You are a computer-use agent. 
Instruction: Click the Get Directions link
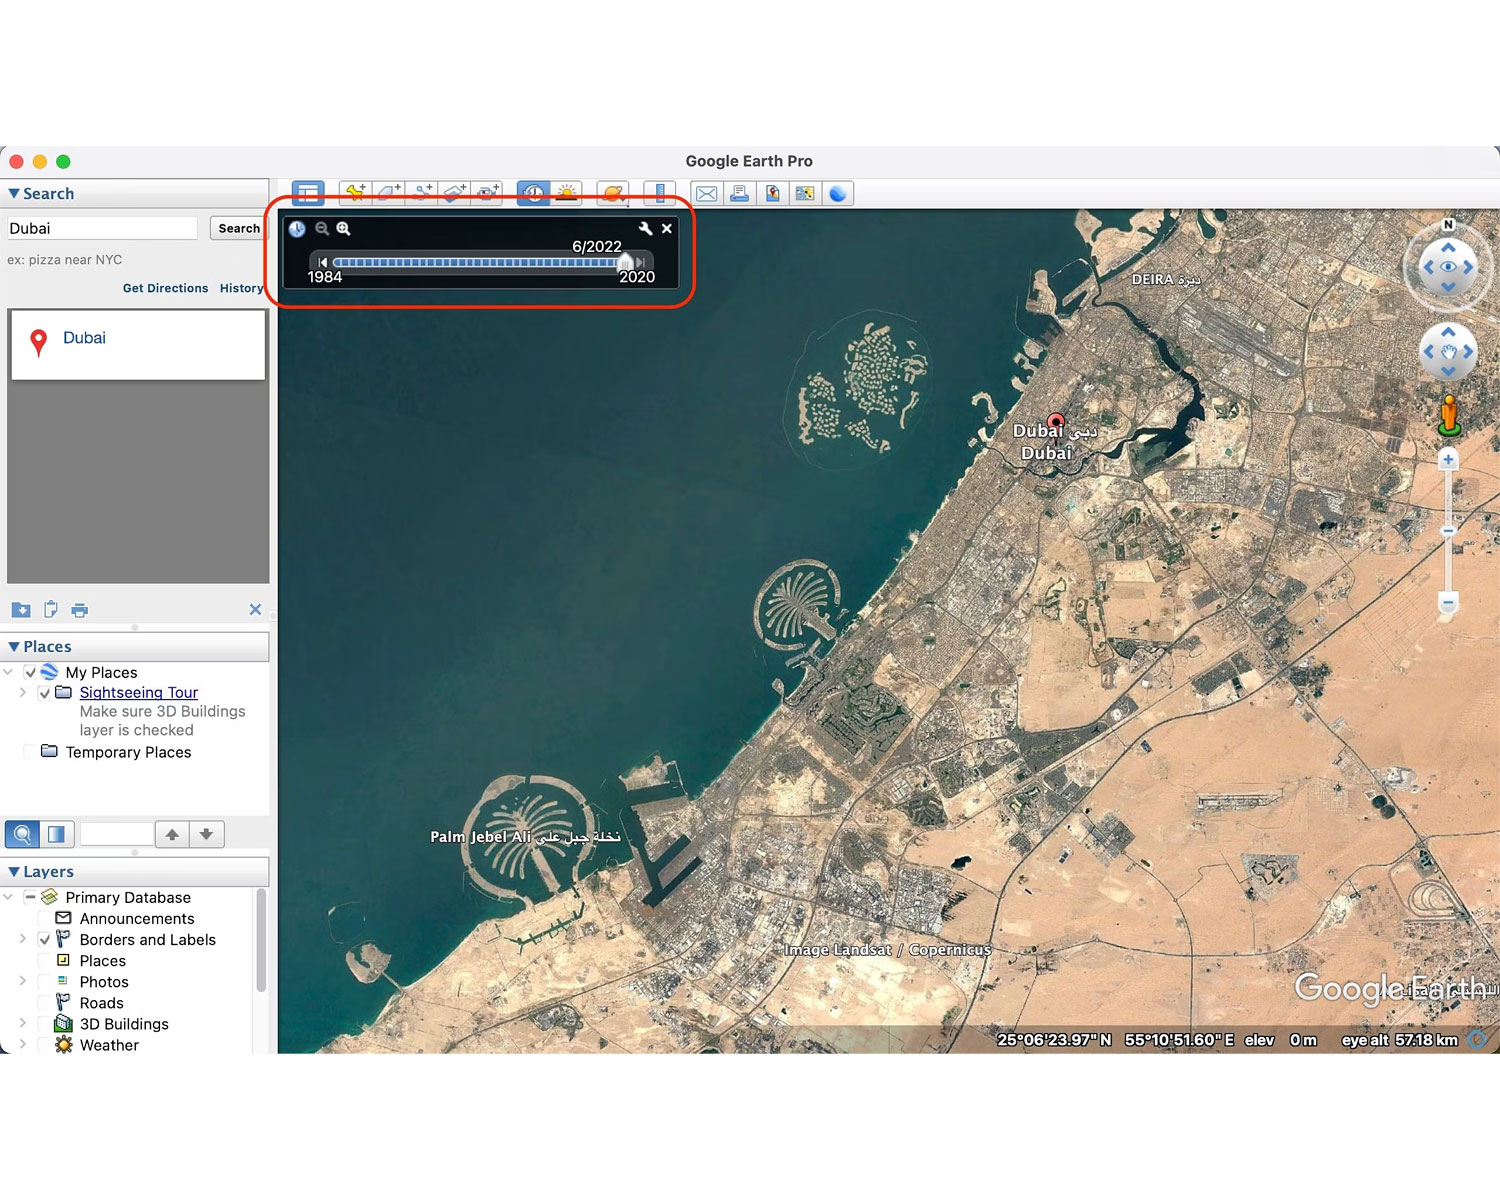tap(165, 288)
